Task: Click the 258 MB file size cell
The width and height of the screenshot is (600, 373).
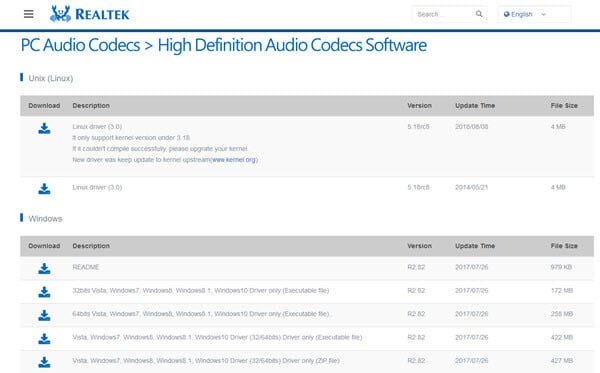Action: (x=562, y=314)
